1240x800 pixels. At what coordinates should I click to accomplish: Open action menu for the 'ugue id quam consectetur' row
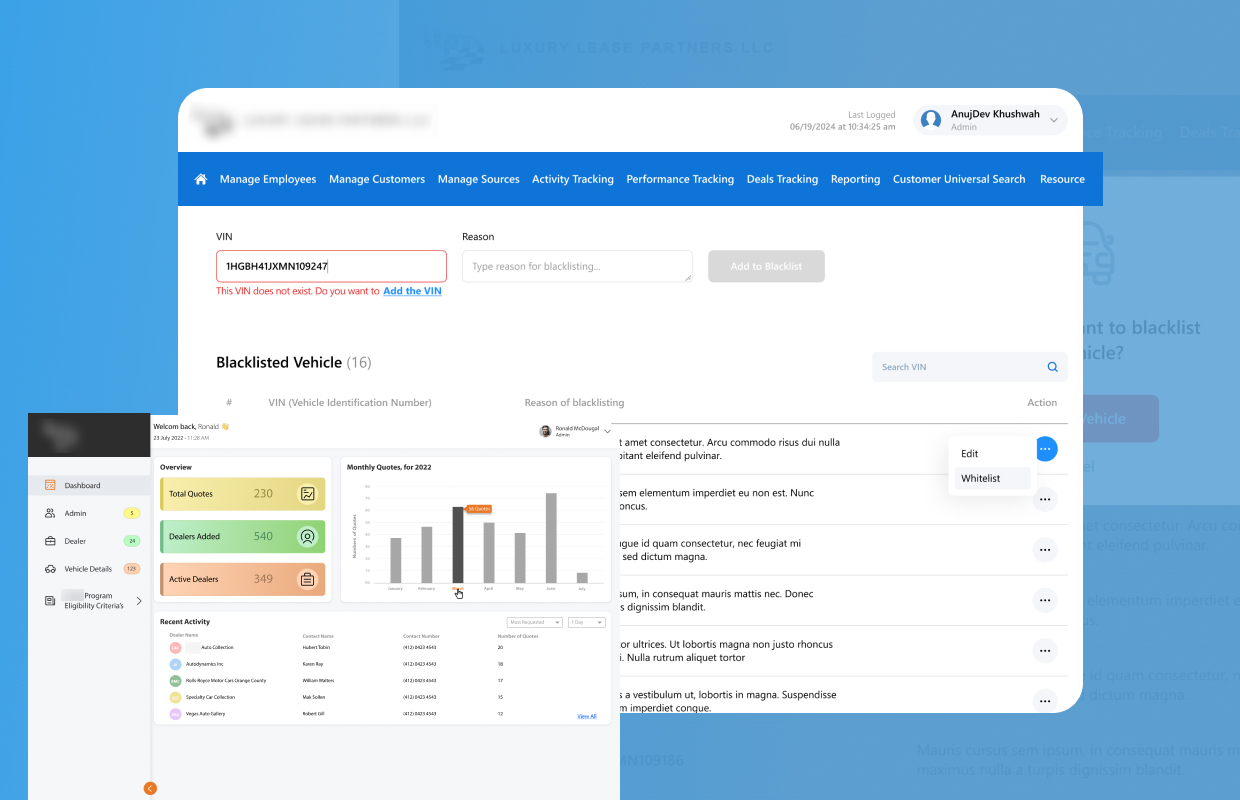(x=1045, y=550)
